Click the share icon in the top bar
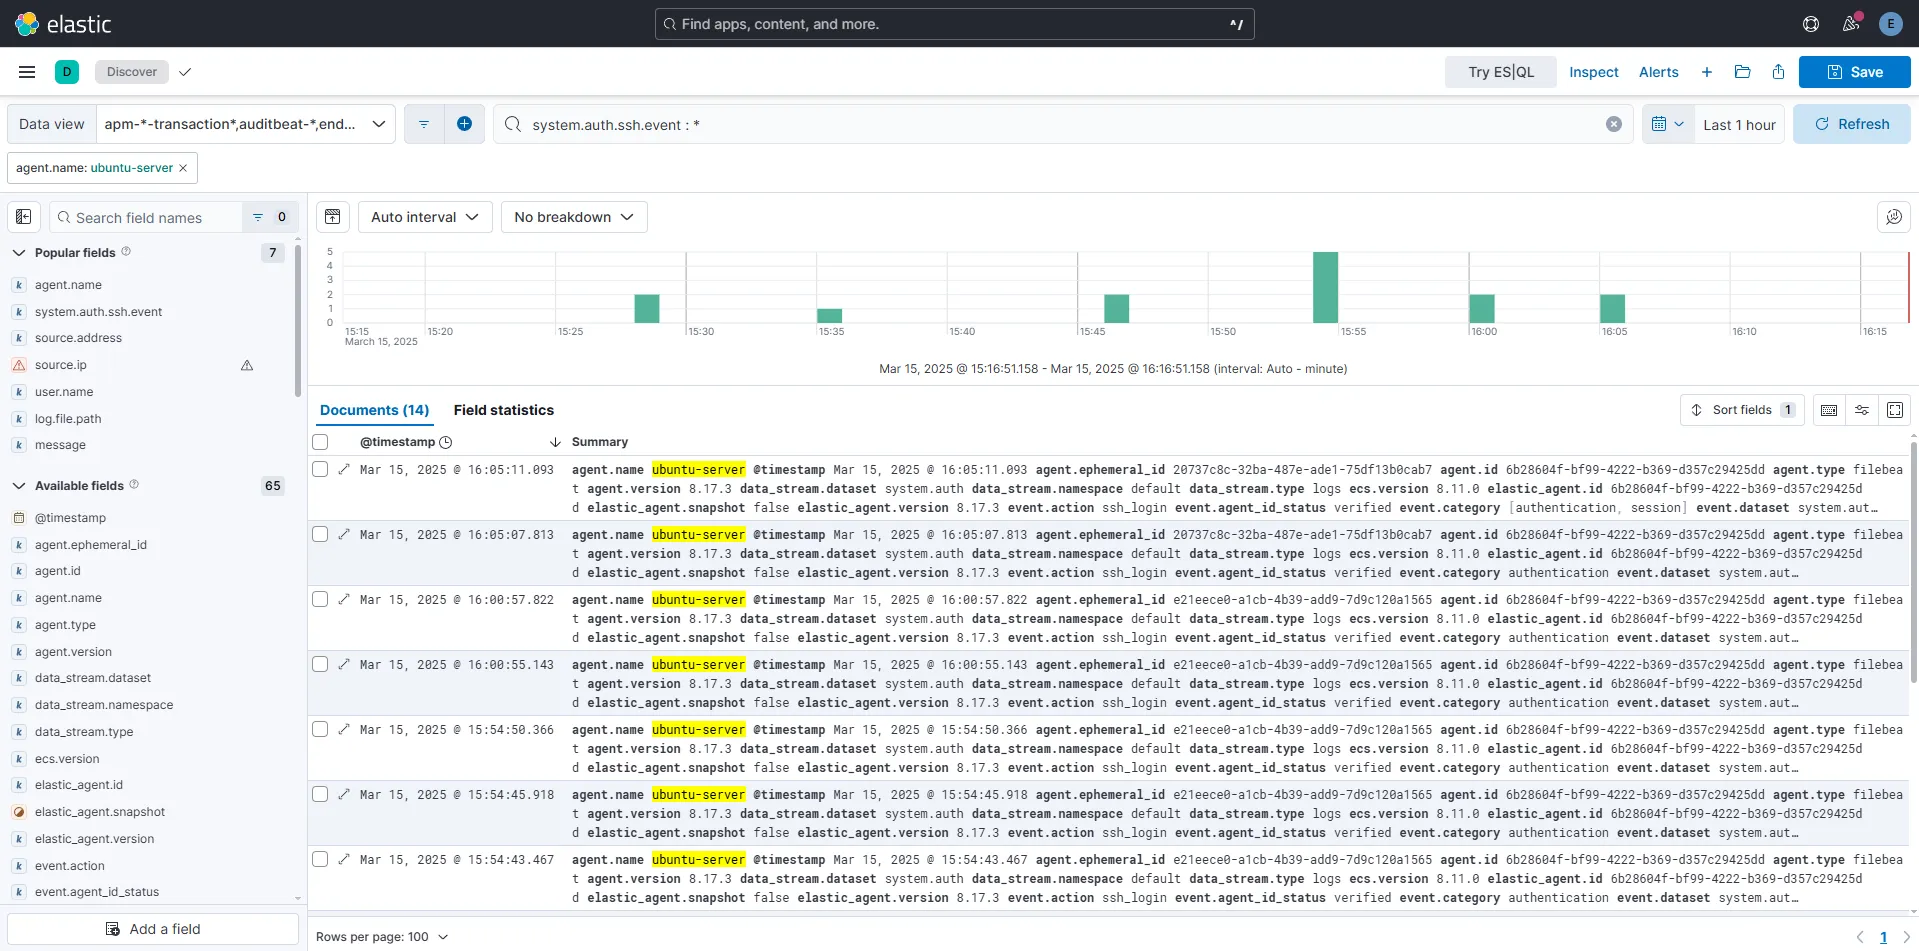This screenshot has width=1919, height=951. coord(1778,72)
